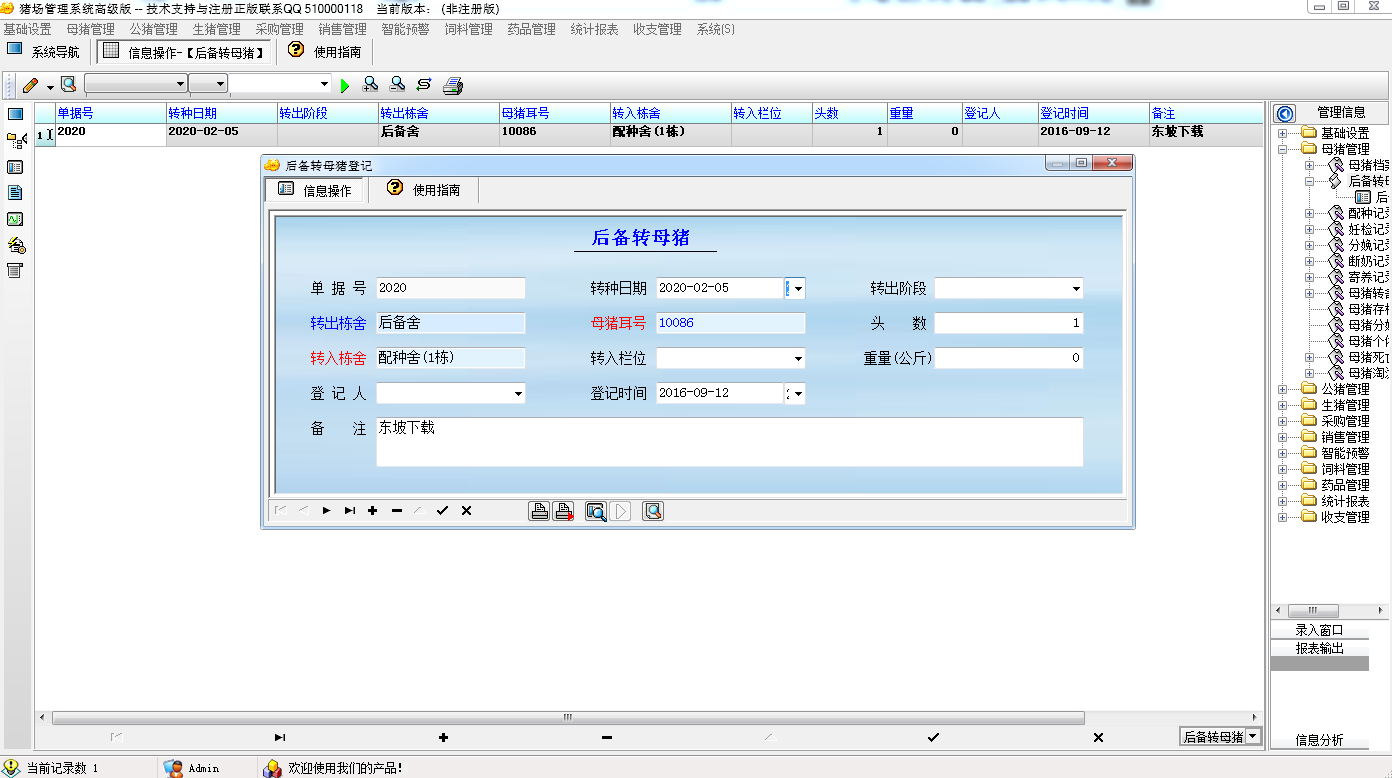Screen dimensions: 1392x778
Task: Cancel the edit with the dialog's X button
Action: point(466,511)
